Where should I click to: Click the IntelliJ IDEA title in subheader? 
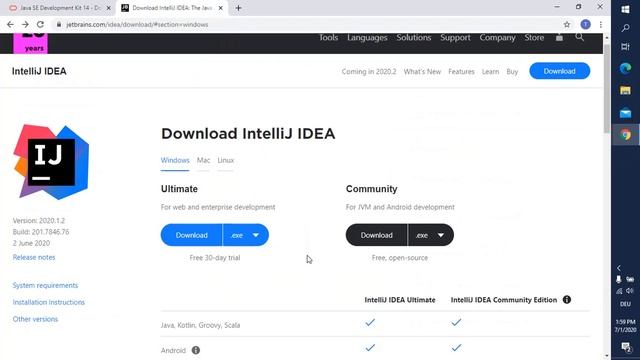(39, 71)
